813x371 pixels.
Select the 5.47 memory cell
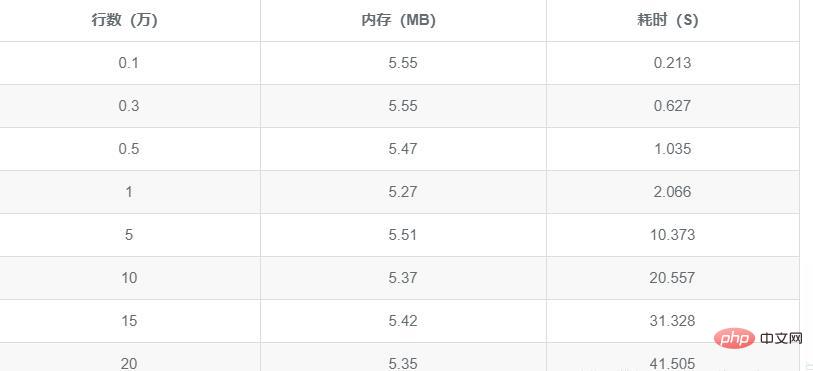(x=403, y=149)
